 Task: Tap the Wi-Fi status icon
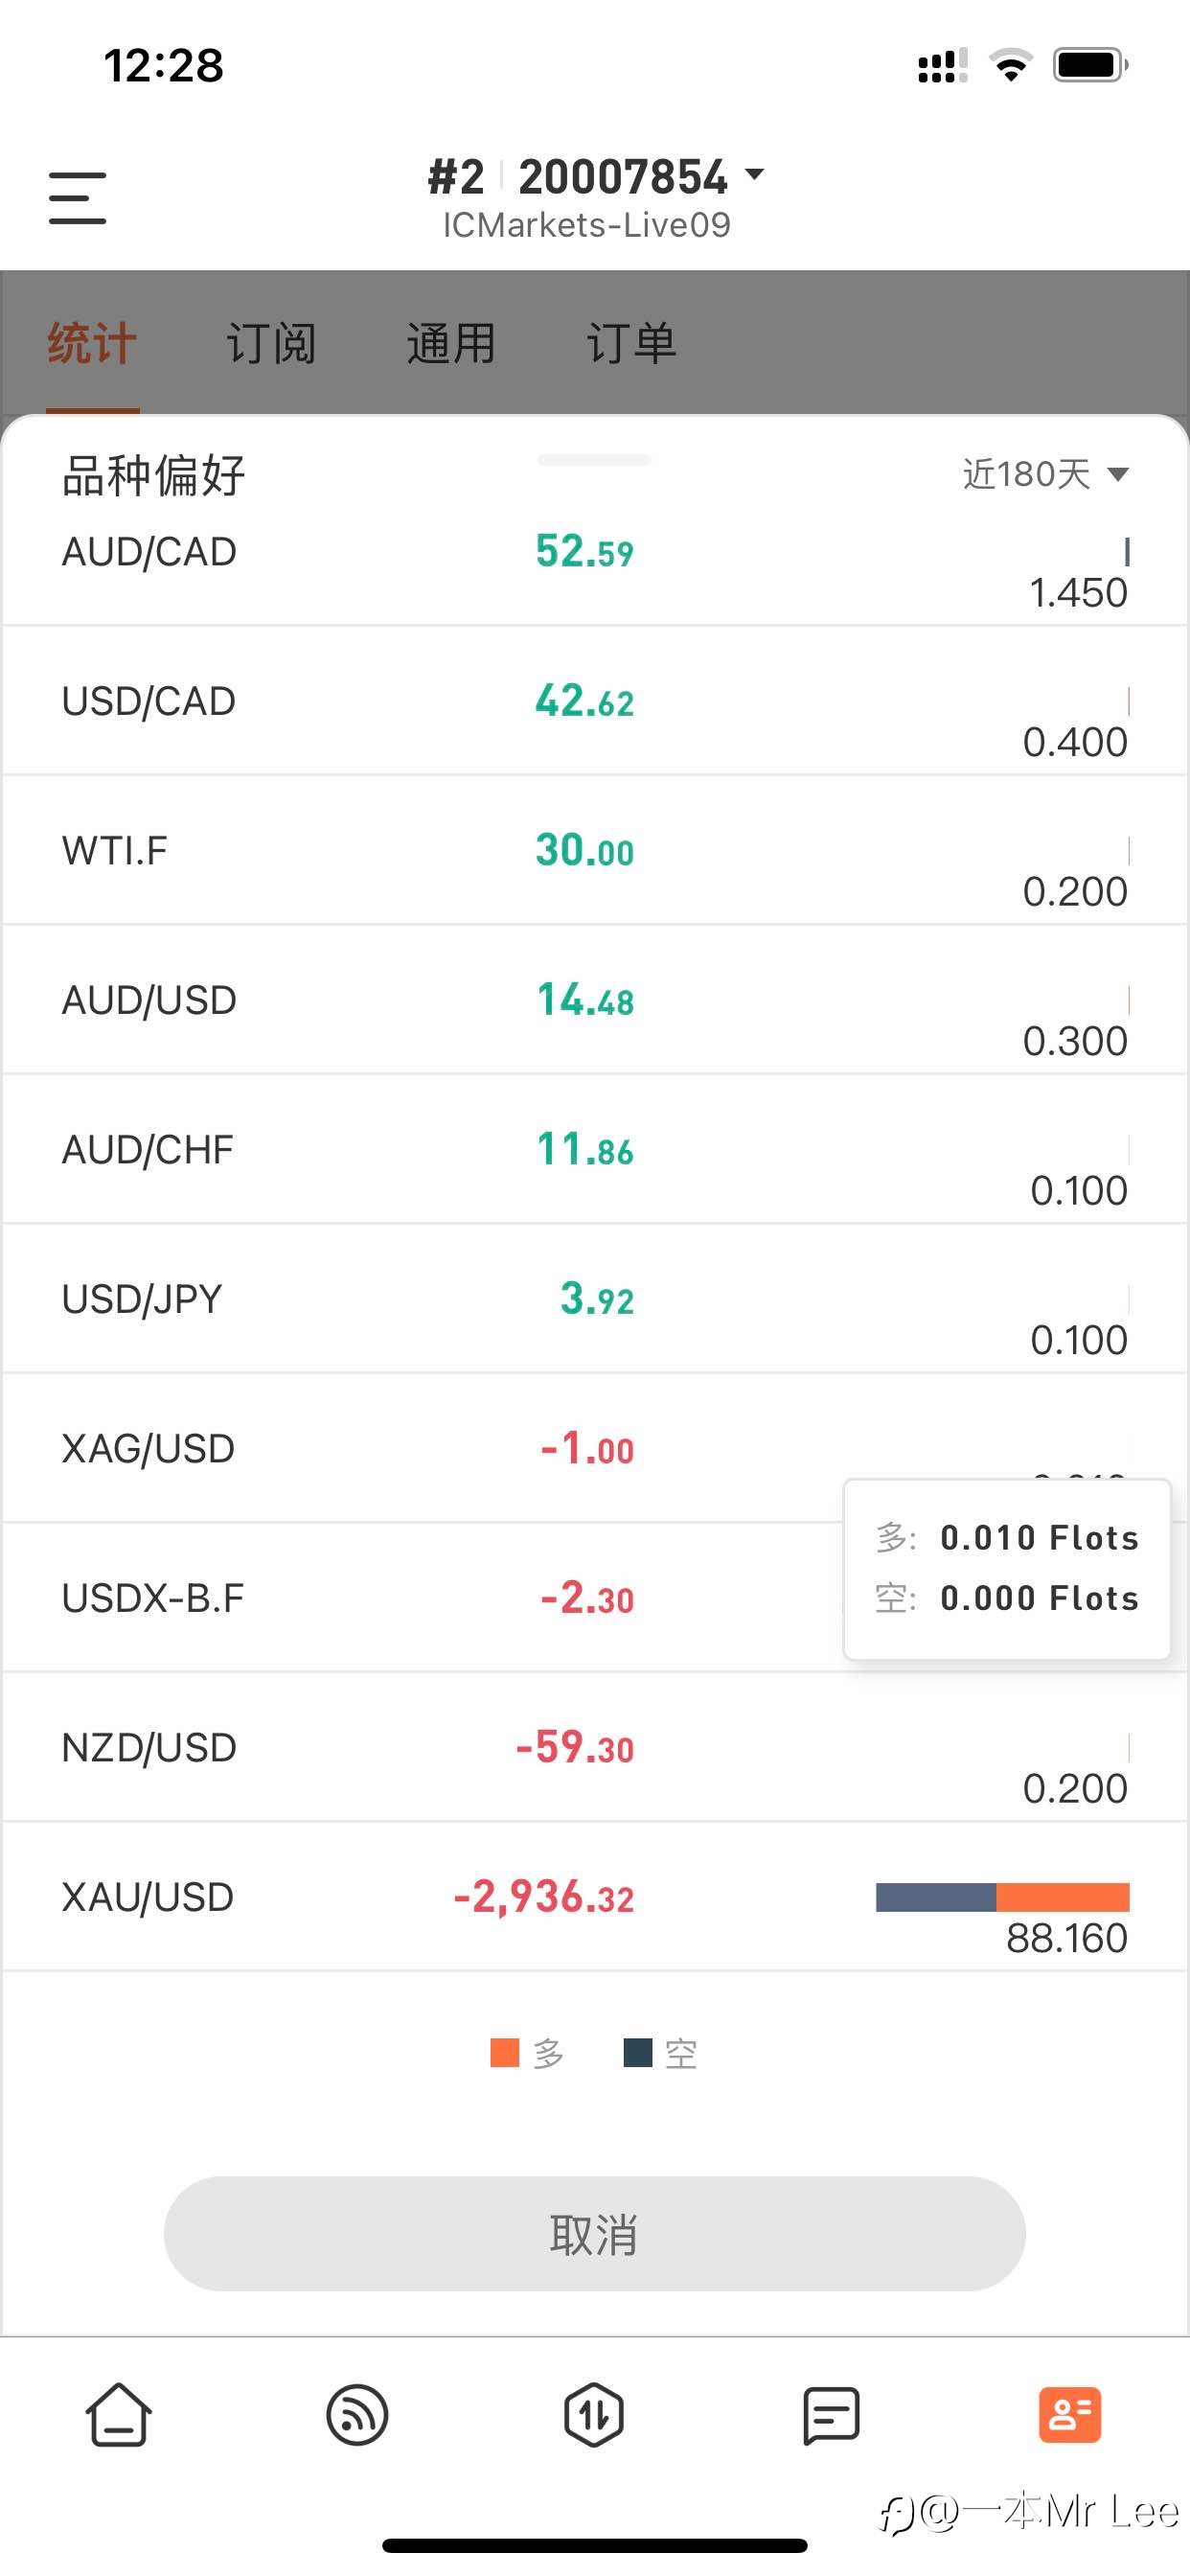[1011, 65]
